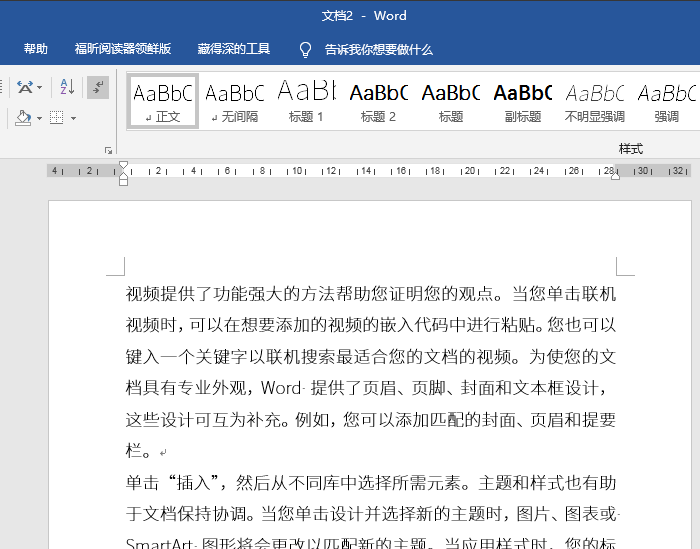Click the Sort A-Z icon
The image size is (700, 549).
pos(67,87)
